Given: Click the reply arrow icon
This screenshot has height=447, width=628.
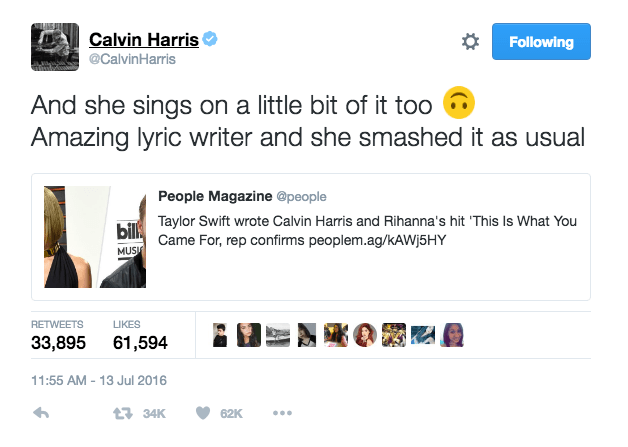Looking at the screenshot, I should click(41, 413).
